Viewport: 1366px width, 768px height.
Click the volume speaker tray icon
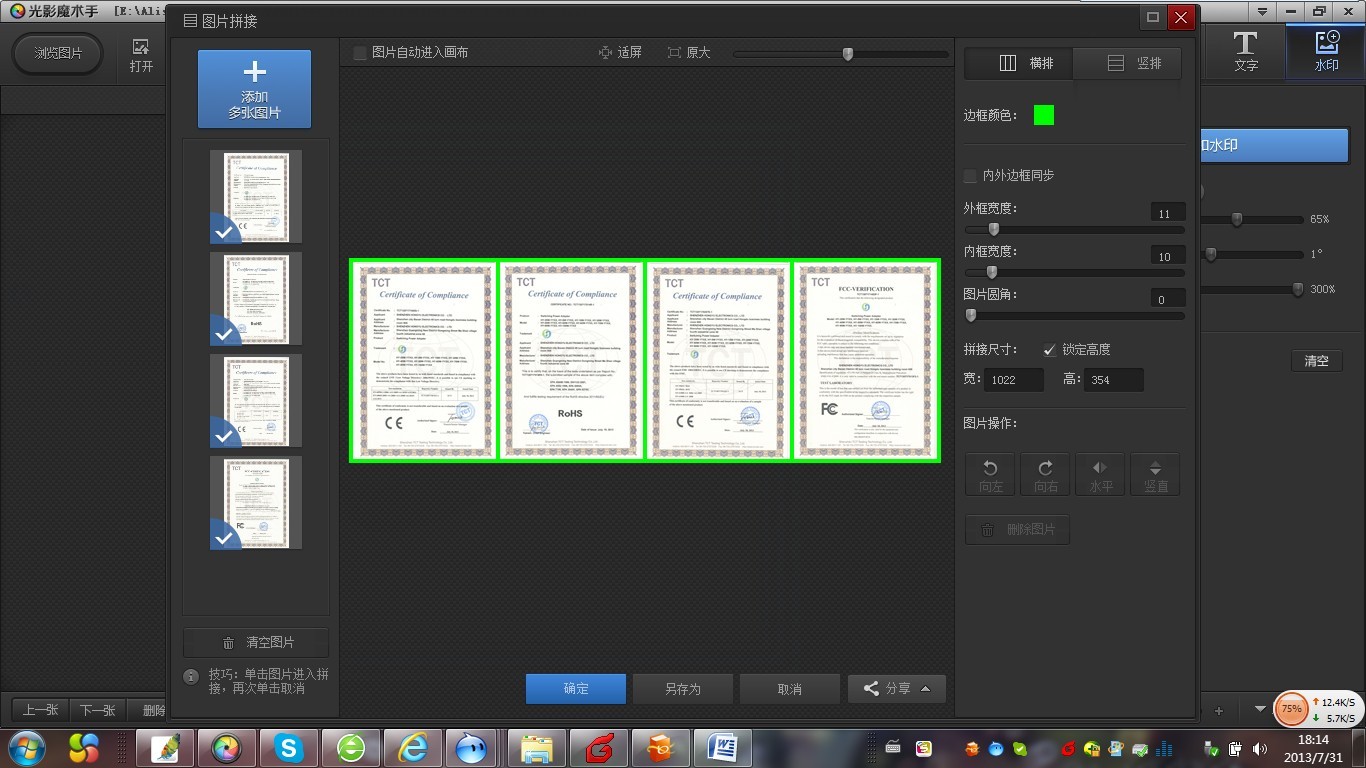1260,748
